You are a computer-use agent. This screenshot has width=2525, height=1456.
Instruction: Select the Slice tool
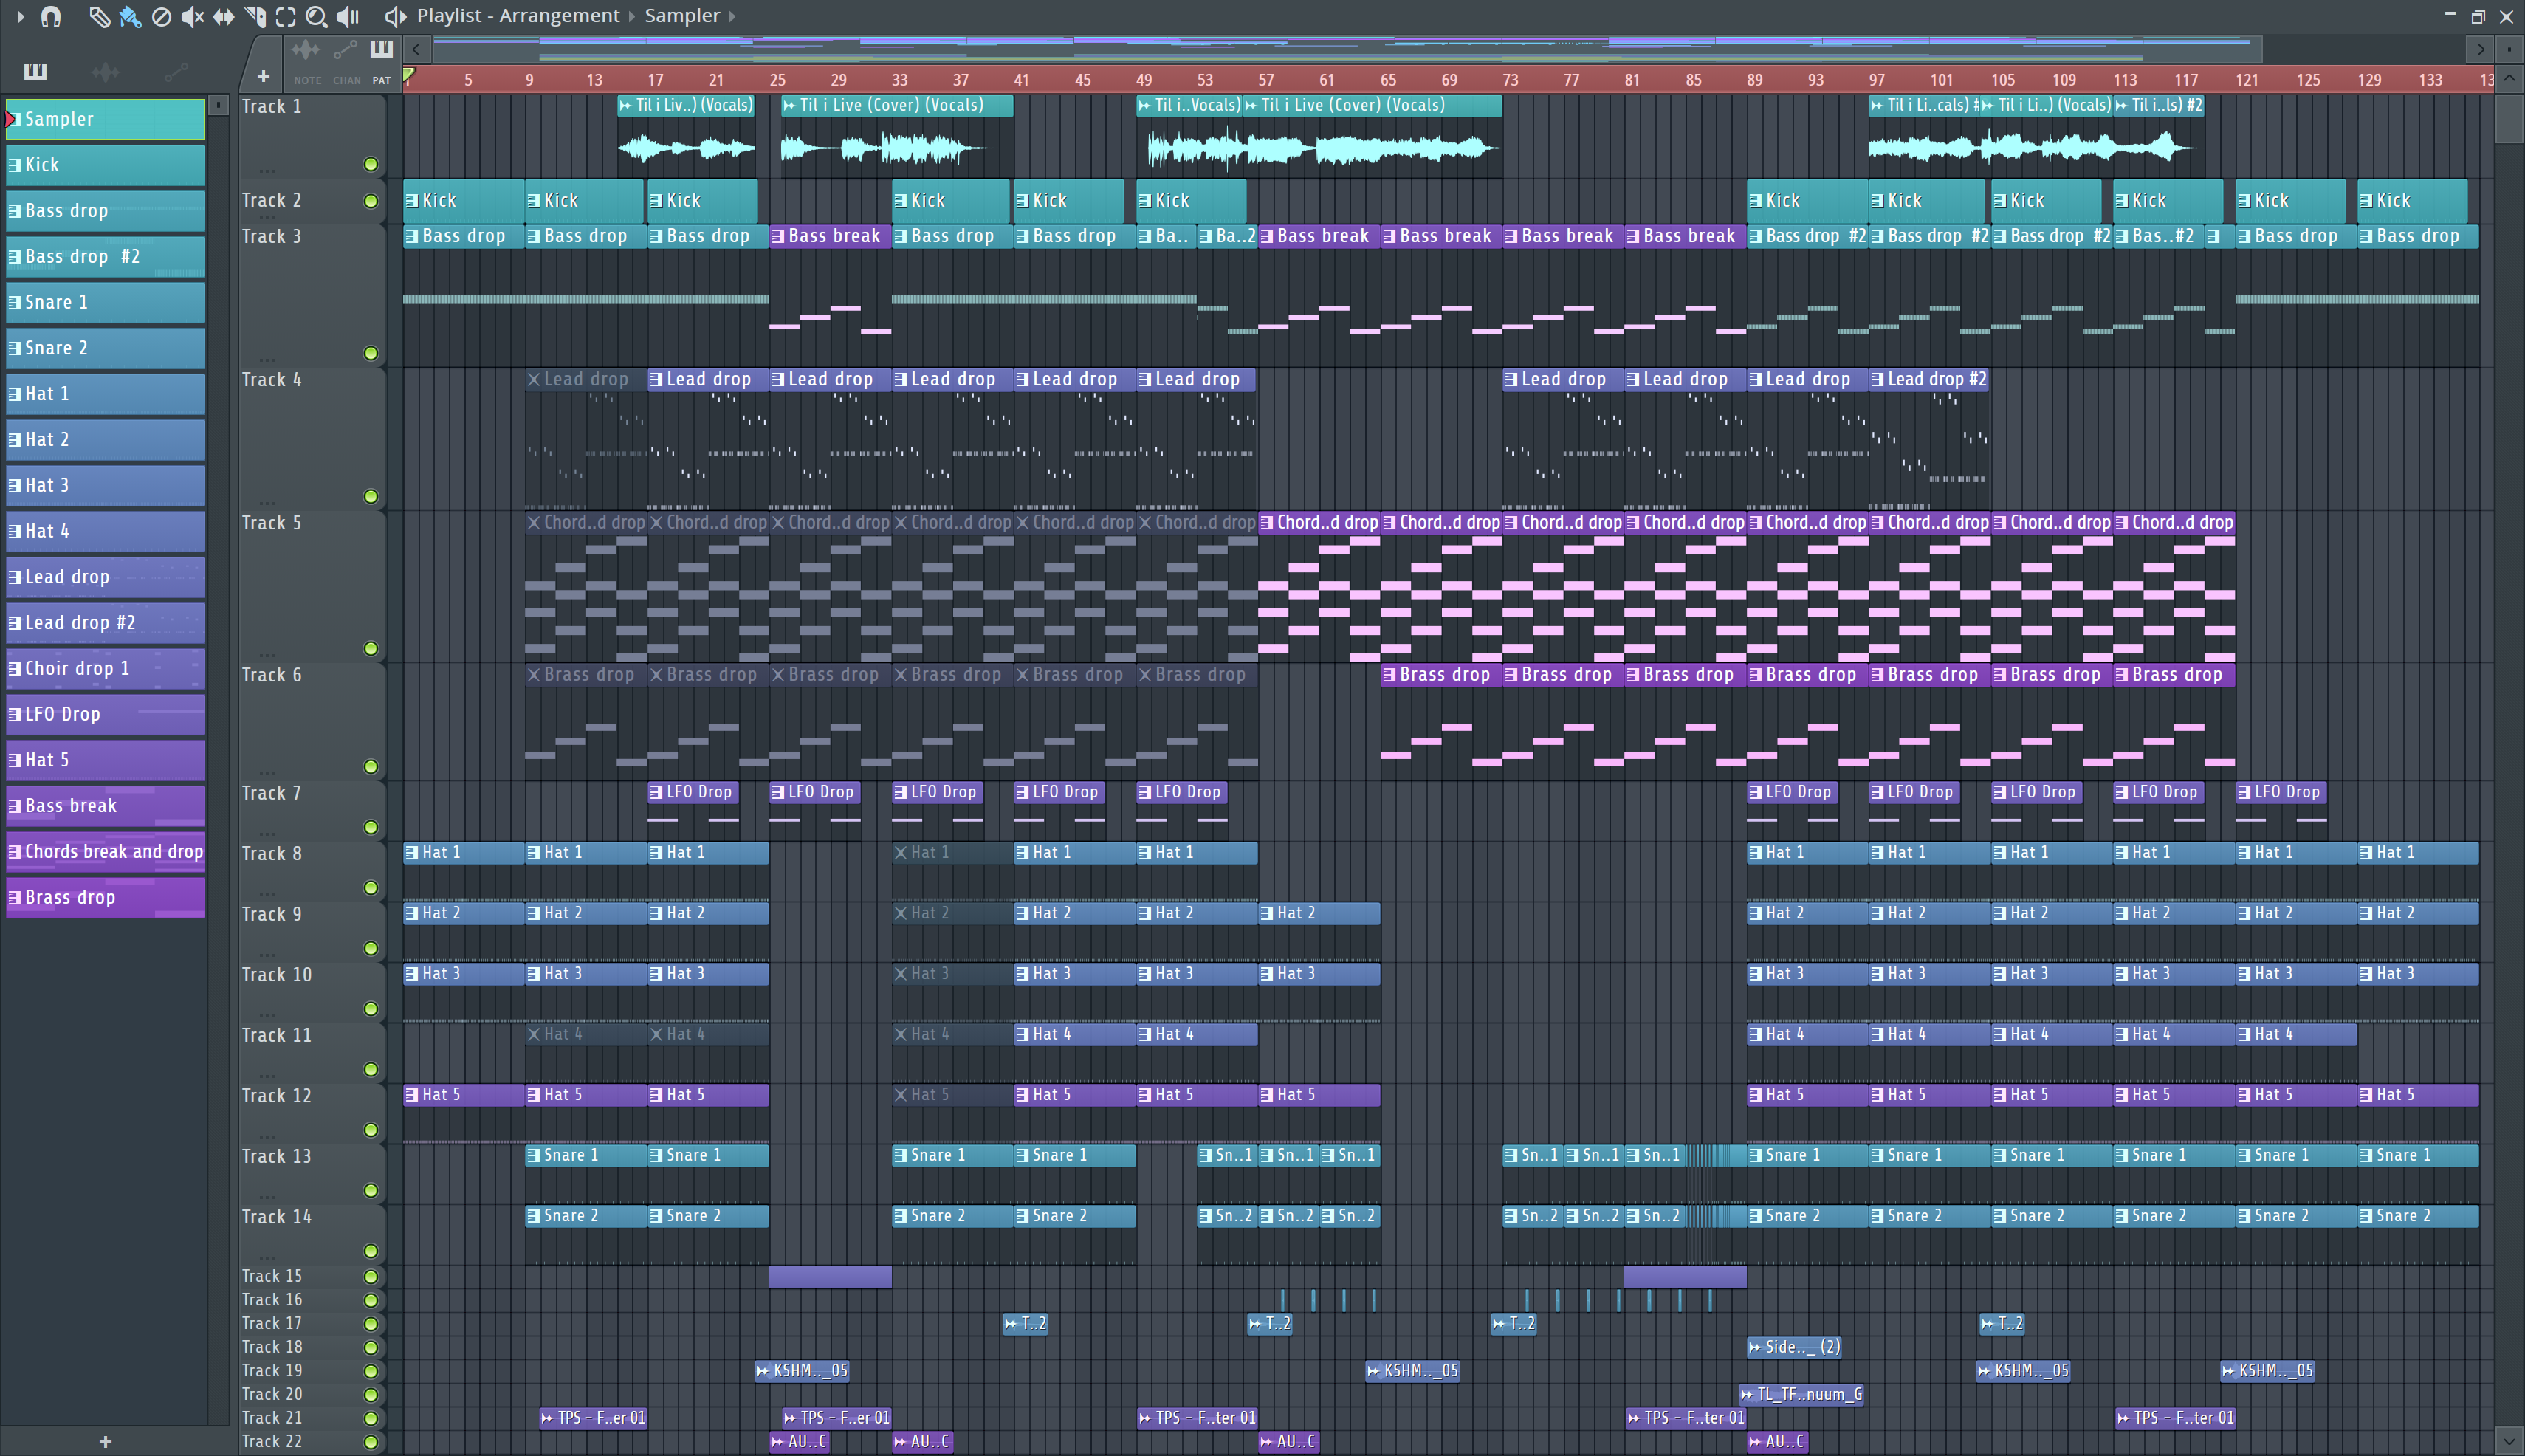pos(255,16)
